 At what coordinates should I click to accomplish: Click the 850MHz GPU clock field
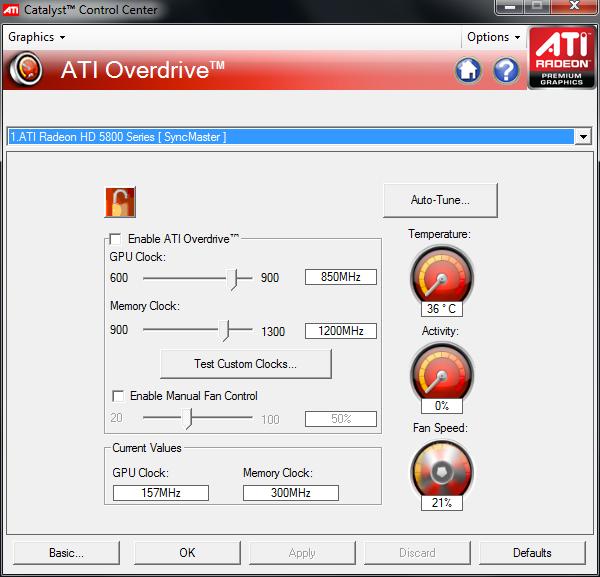point(341,277)
